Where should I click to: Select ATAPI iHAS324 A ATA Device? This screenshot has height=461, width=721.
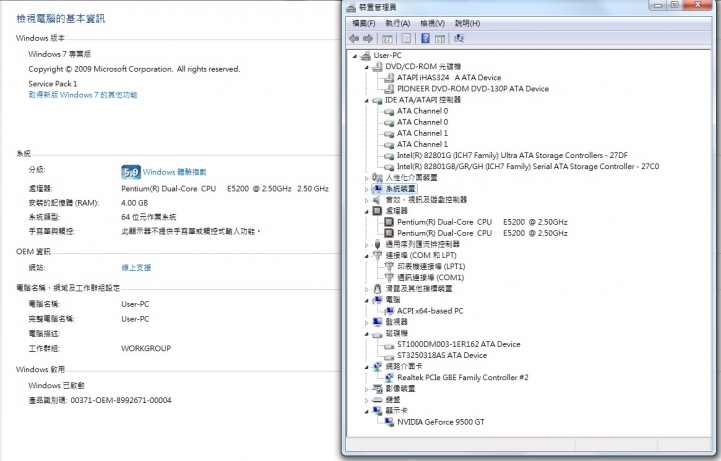(449, 78)
